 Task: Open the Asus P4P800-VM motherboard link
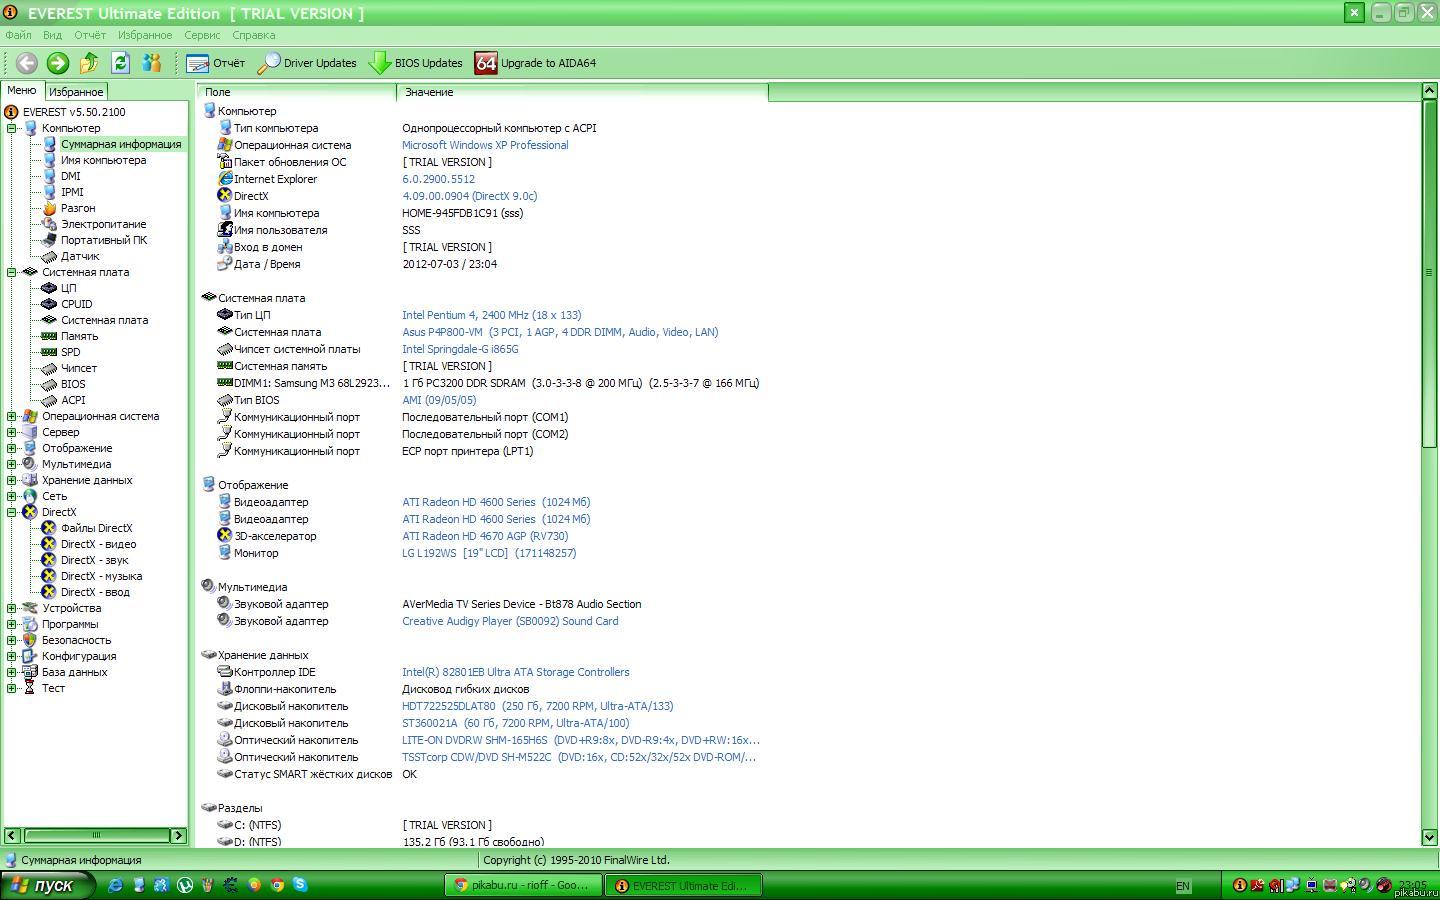click(x=560, y=332)
